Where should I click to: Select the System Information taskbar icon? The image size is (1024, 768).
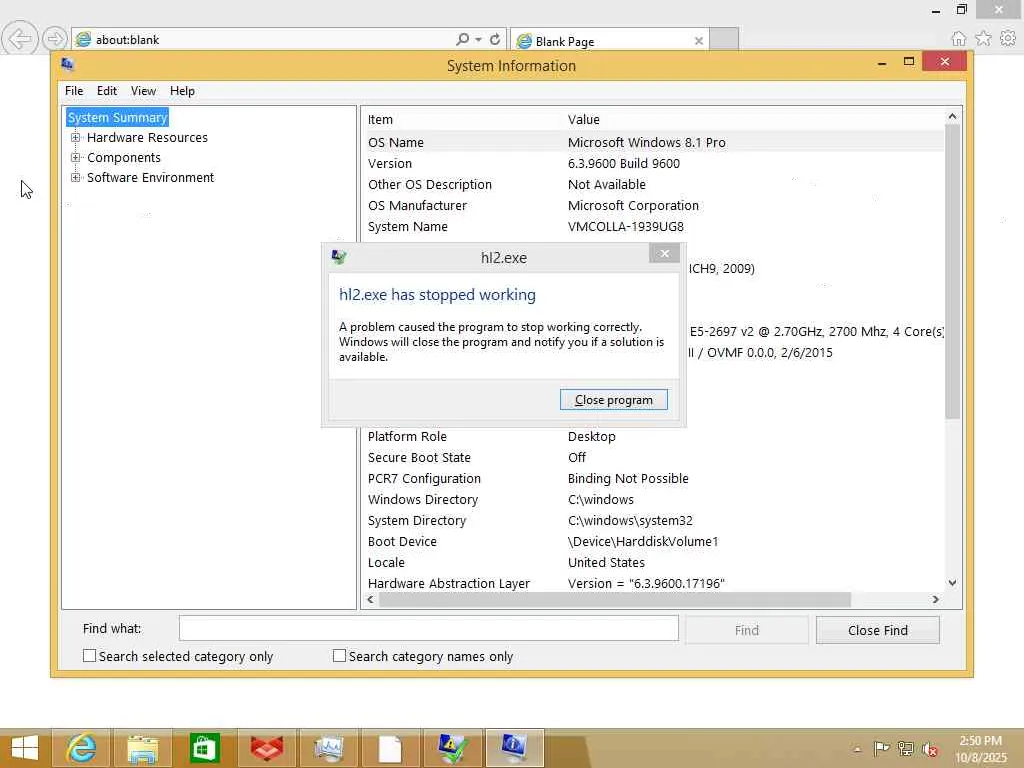coord(514,748)
